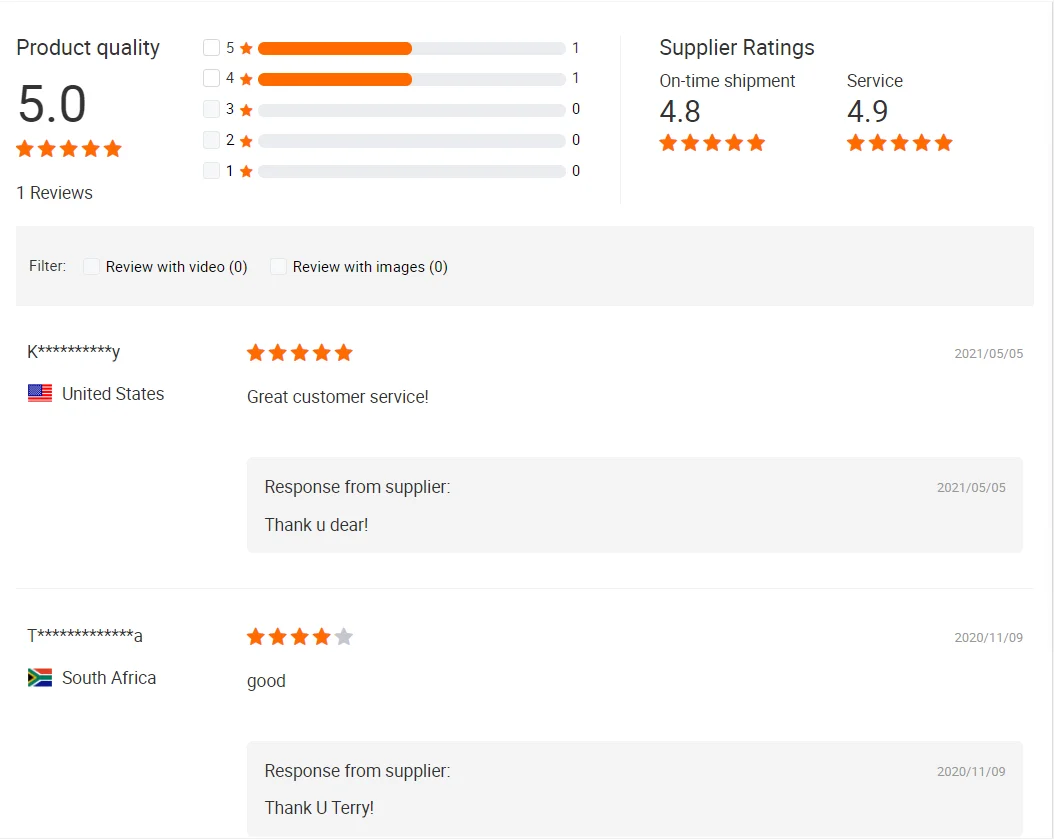Viewport: 1054px width, 840px height.
Task: Enable Review with images filter
Action: [278, 267]
